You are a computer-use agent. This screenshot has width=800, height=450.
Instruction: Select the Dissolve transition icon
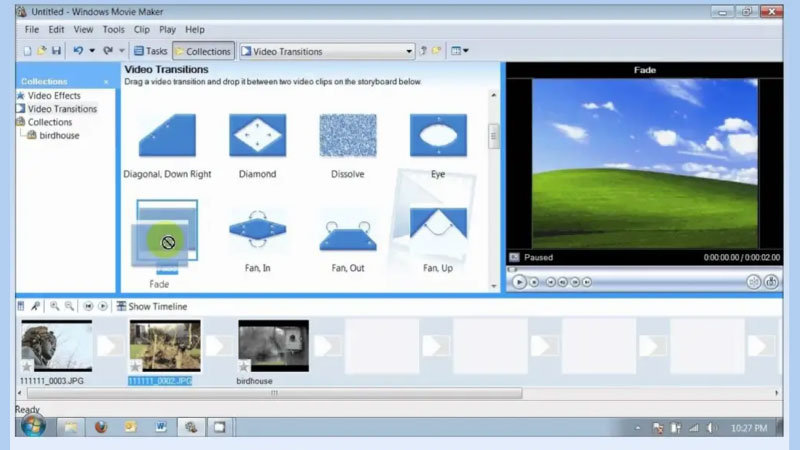point(347,135)
